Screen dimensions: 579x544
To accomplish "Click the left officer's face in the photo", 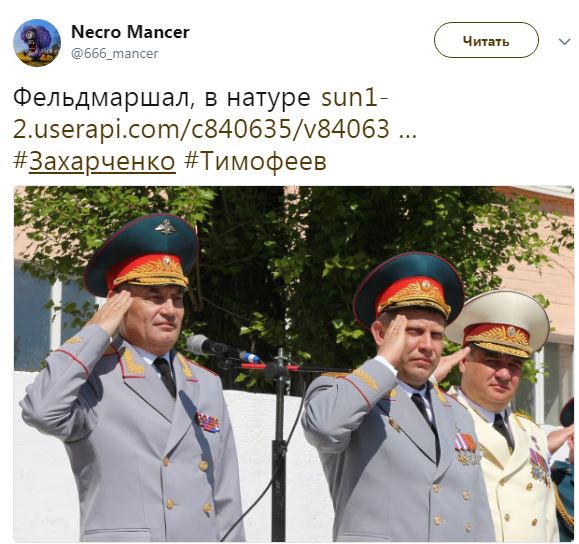I will (x=155, y=316).
